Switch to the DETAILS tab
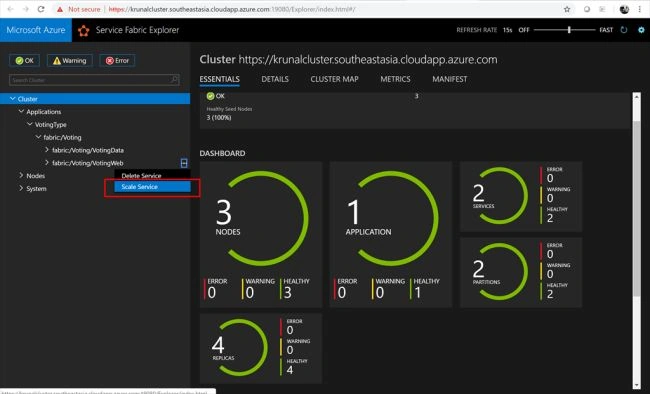 coord(275,79)
